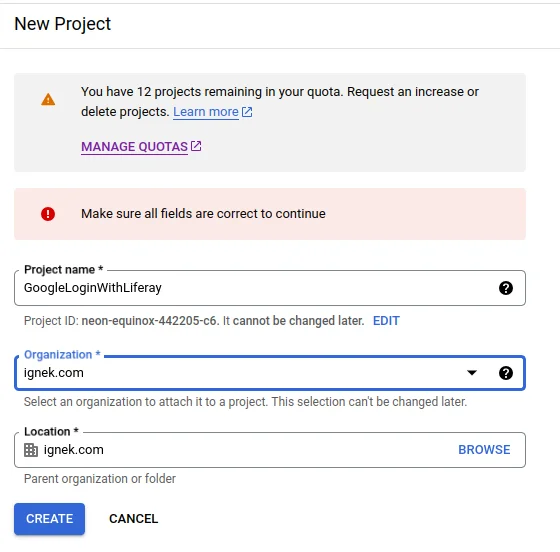Image resolution: width=560 pixels, height=552 pixels.
Task: Click the Organization field help icon
Action: [506, 373]
